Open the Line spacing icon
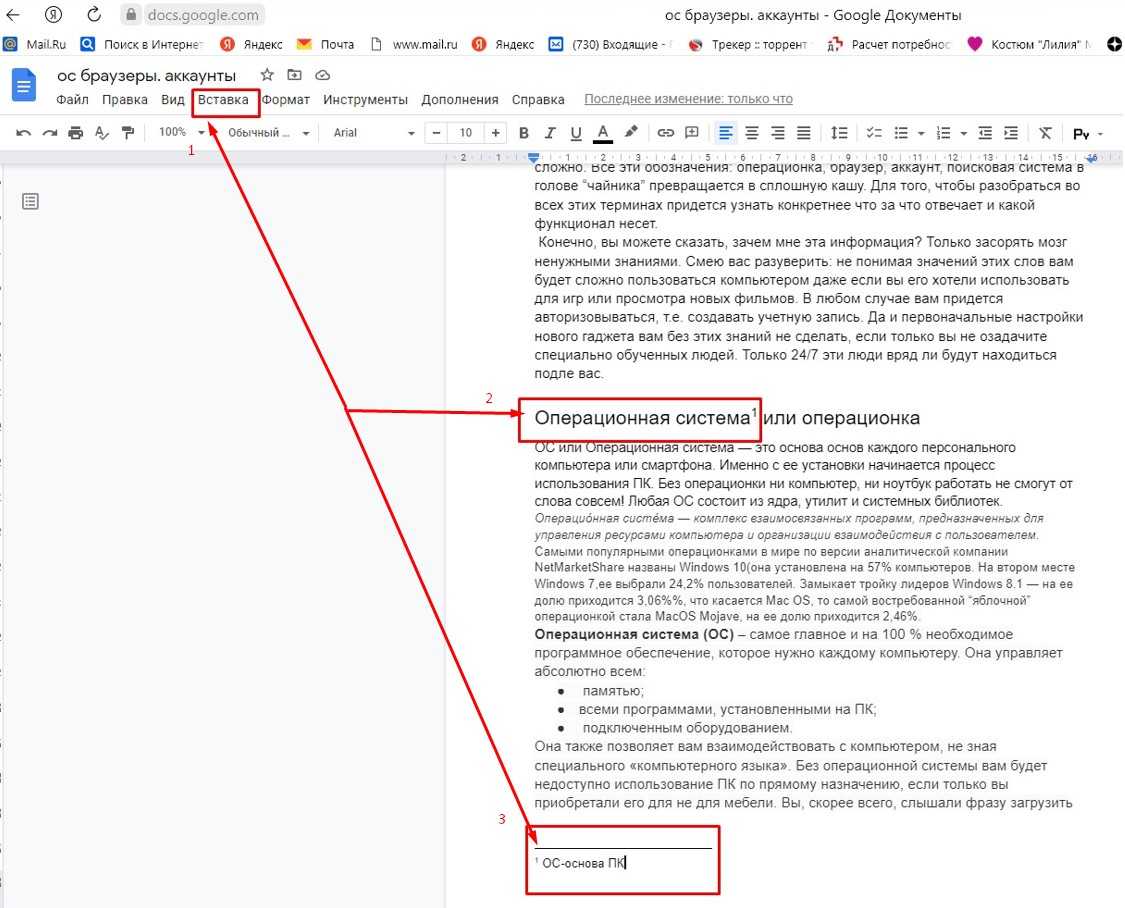This screenshot has width=1125, height=908. 839,133
